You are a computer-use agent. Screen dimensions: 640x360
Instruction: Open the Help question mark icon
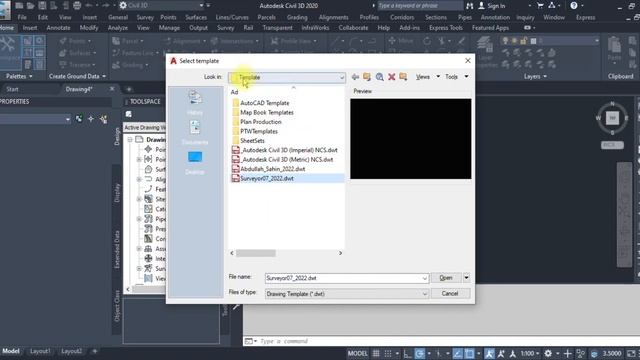(x=574, y=6)
